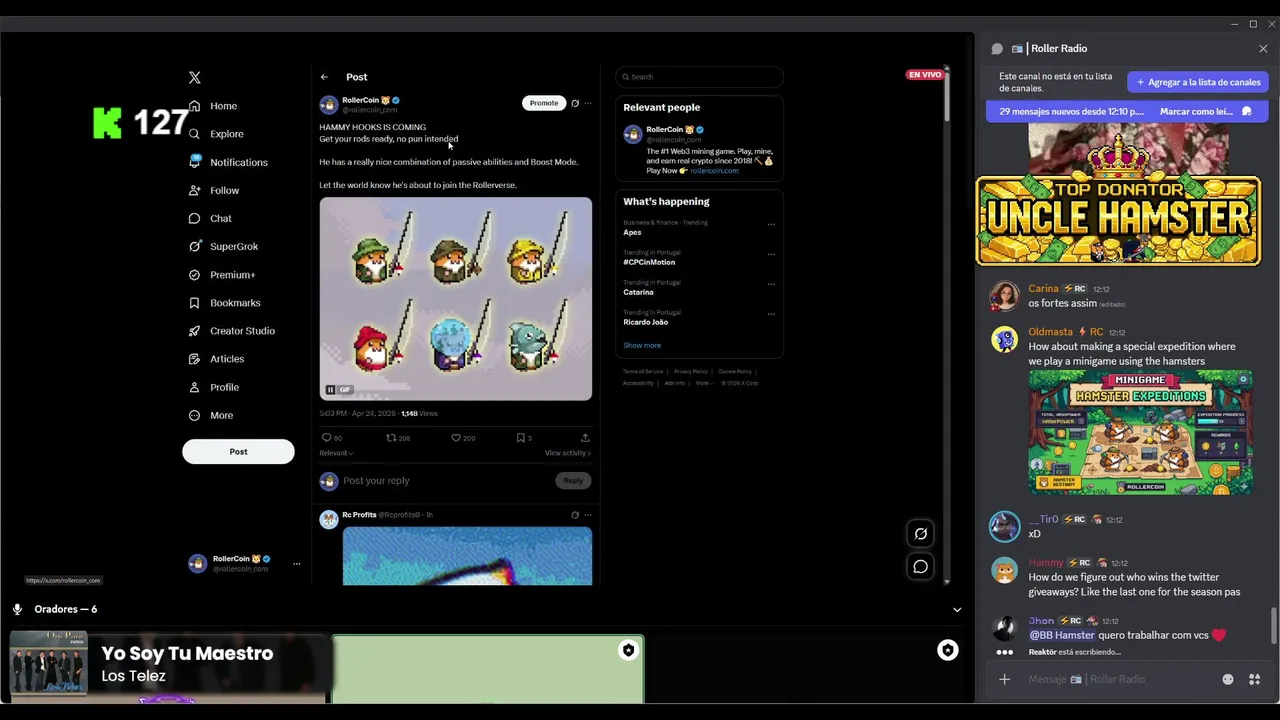Click the Promote button on the post
Viewport: 1280px width, 720px height.
544,103
